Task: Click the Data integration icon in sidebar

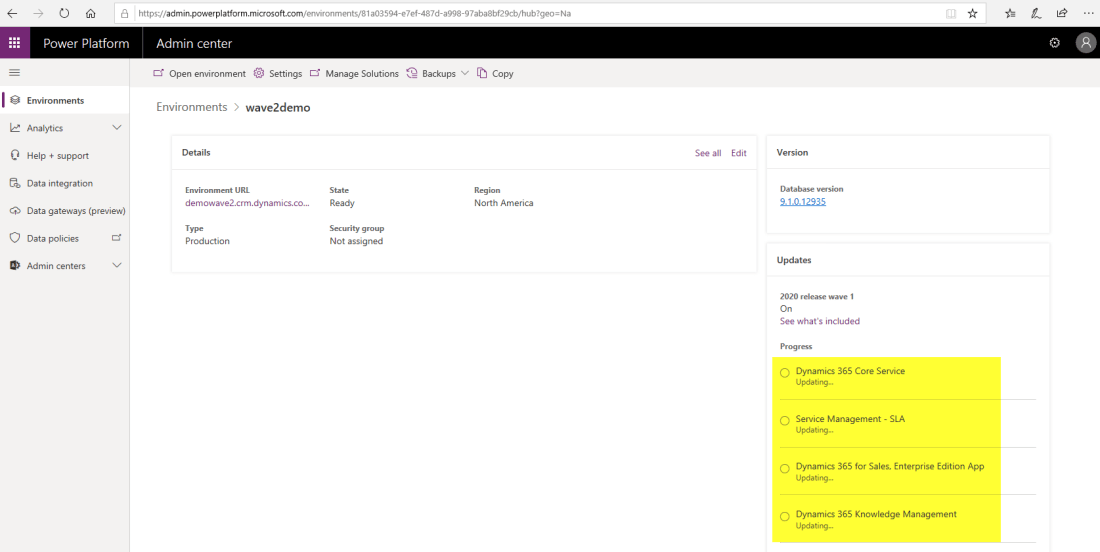Action: point(15,183)
